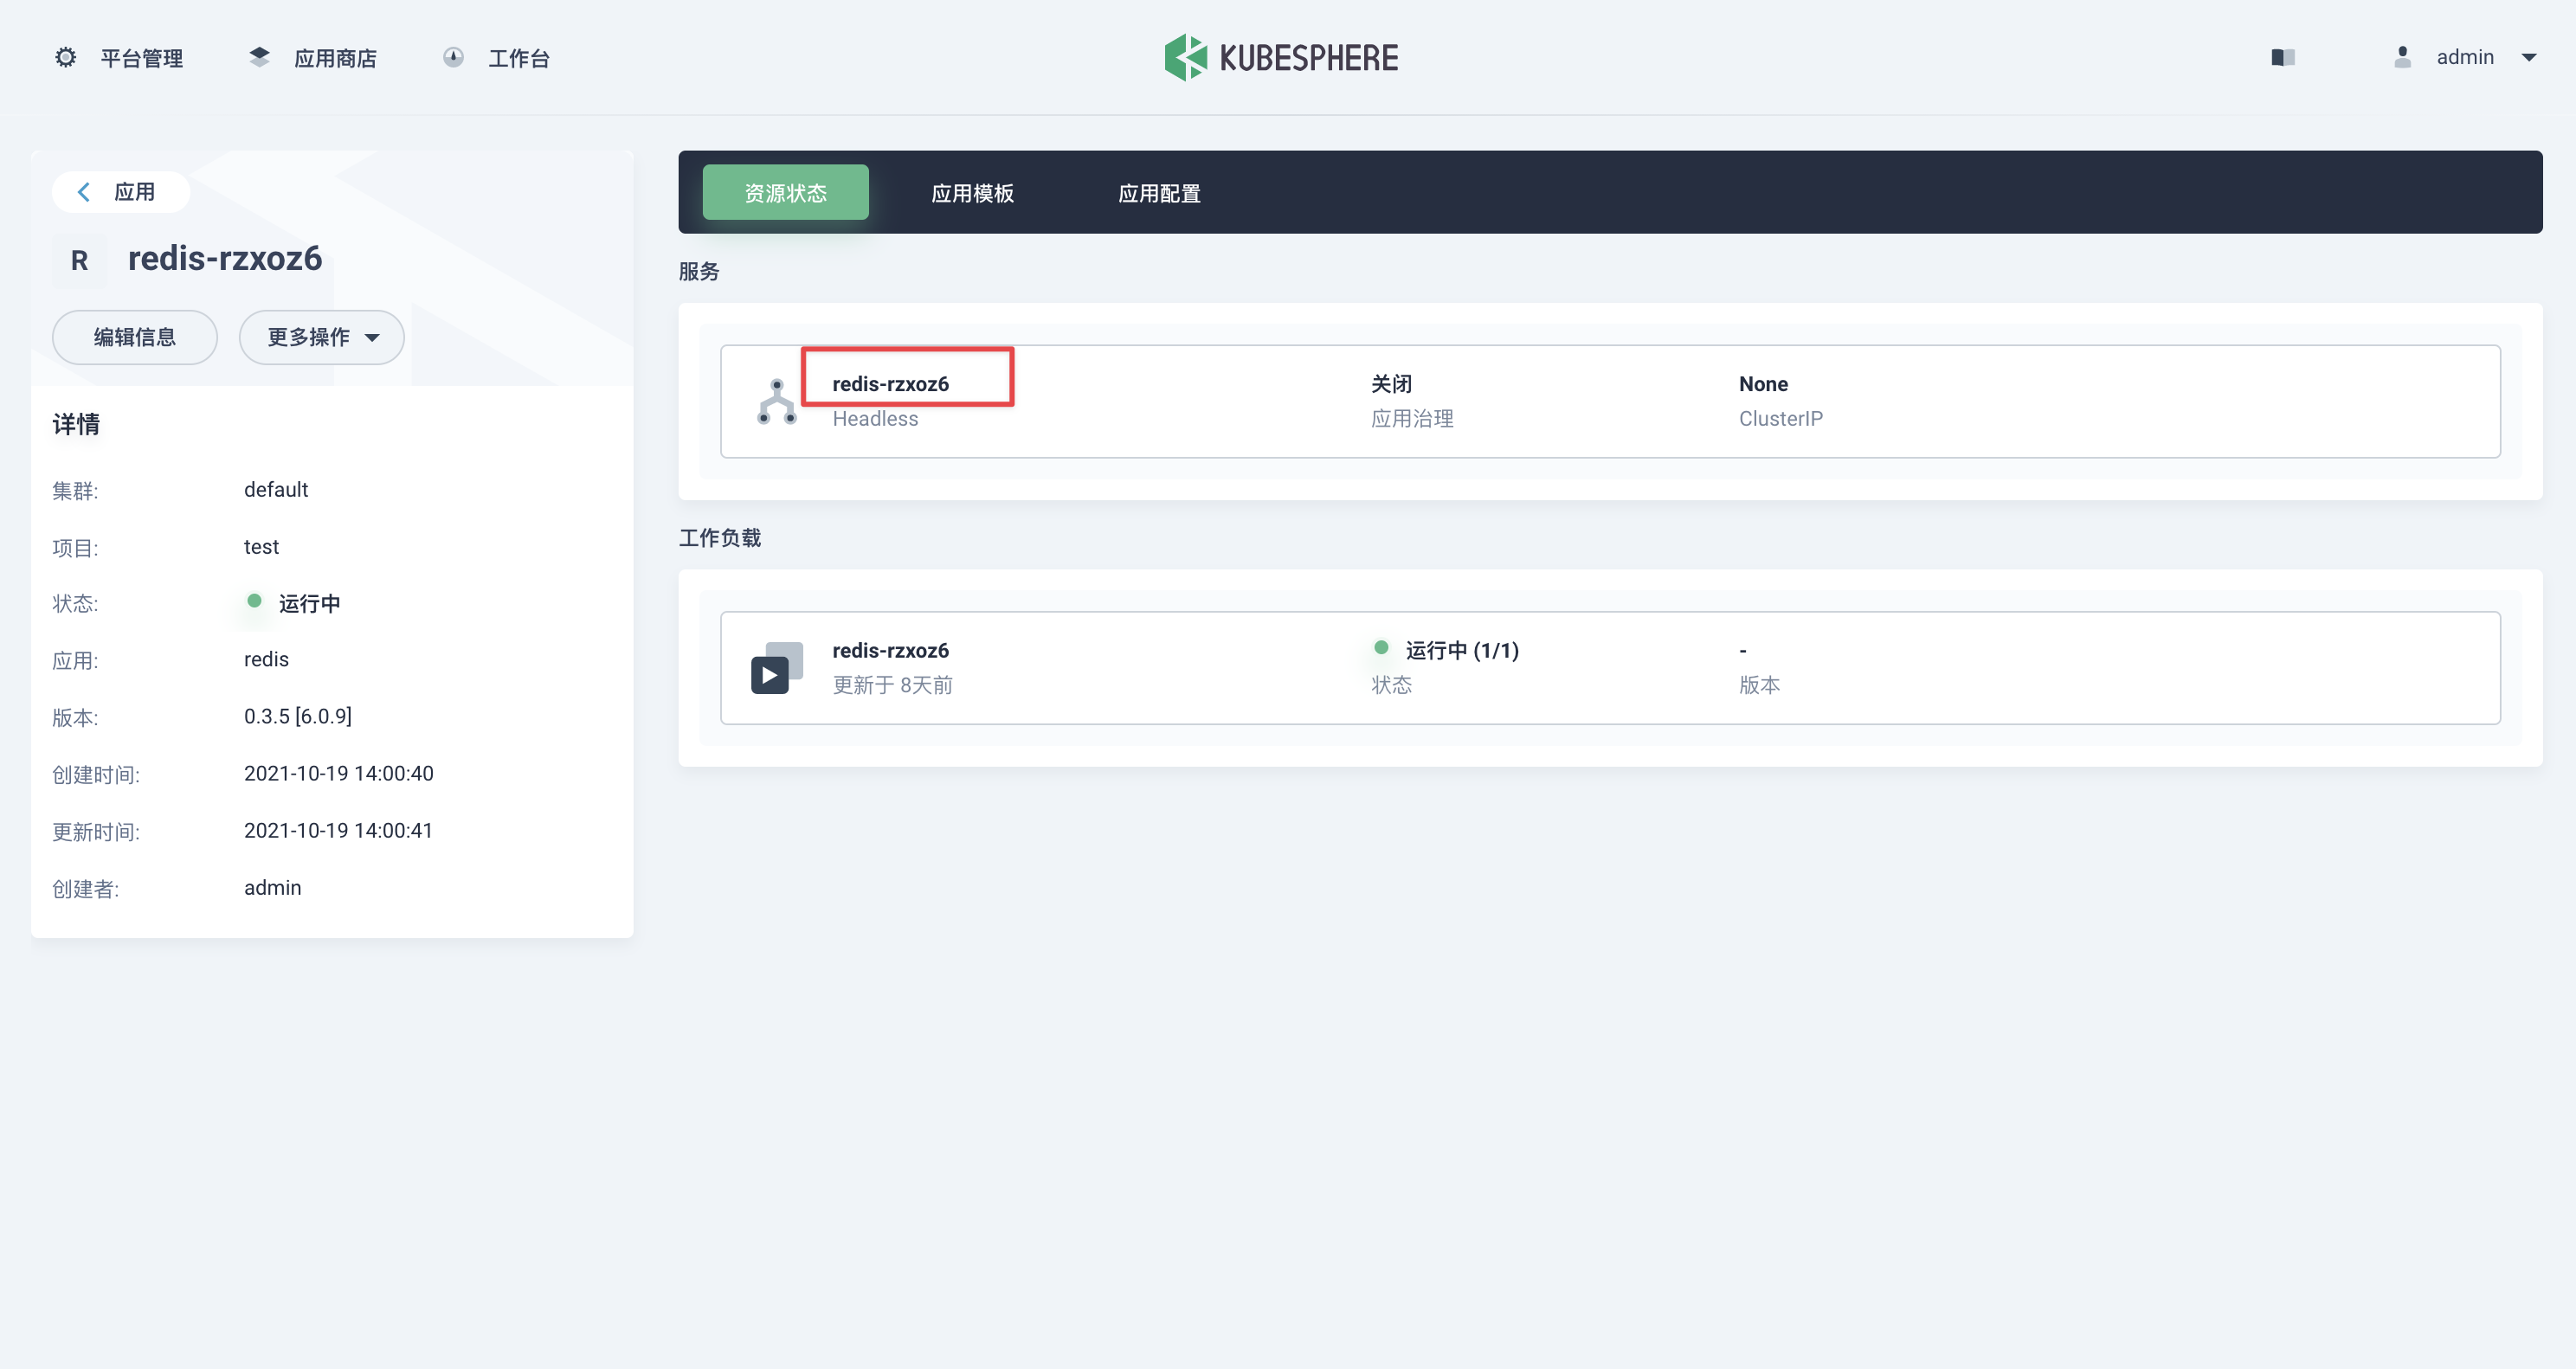Click the 编辑信息 button
The height and width of the screenshot is (1369, 2576).
134,337
